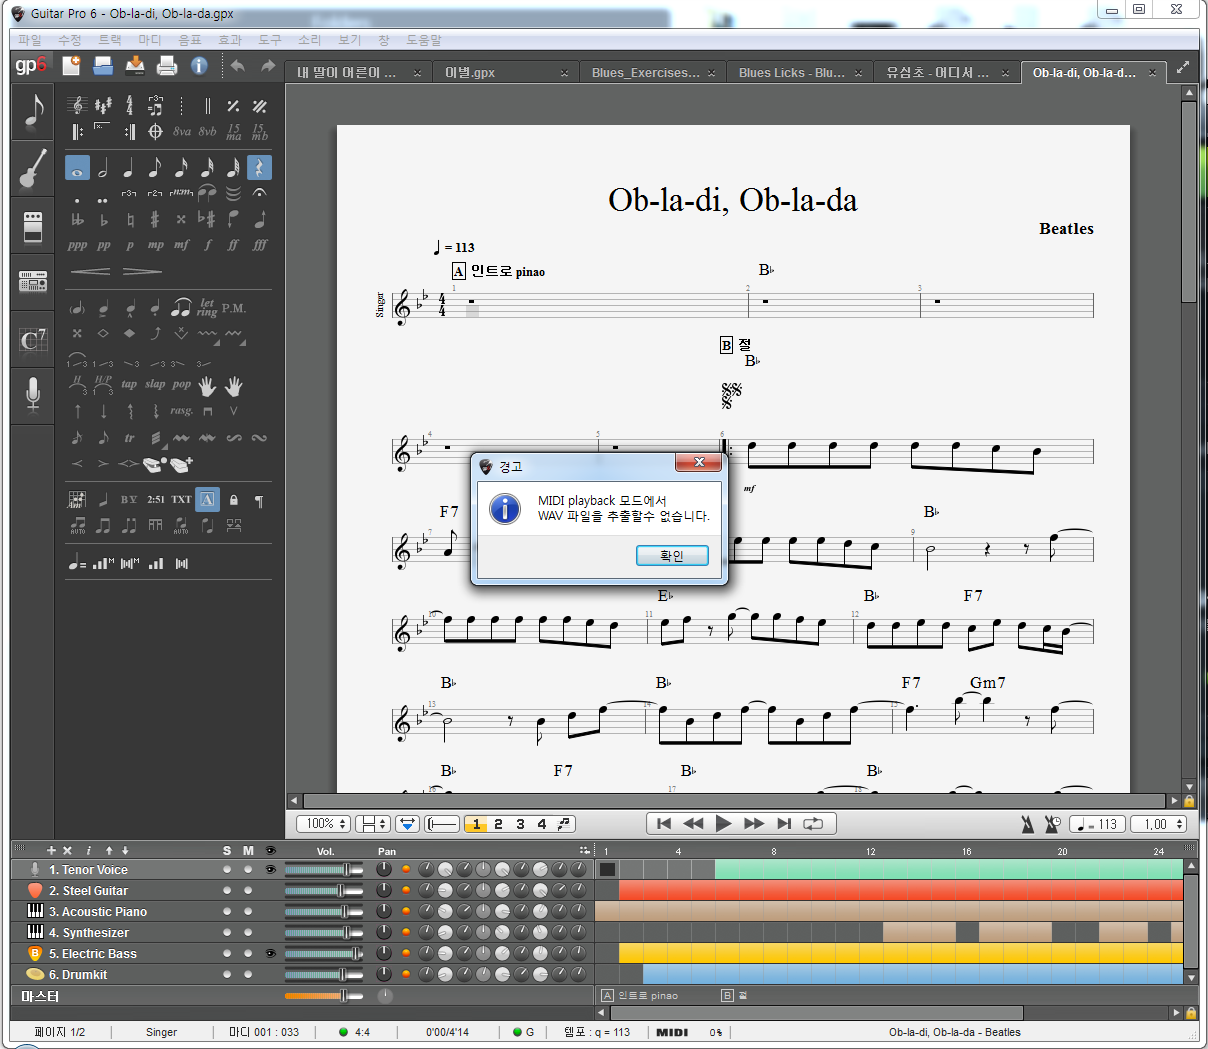Switch to the 이별.gpx tab

[x=506, y=73]
